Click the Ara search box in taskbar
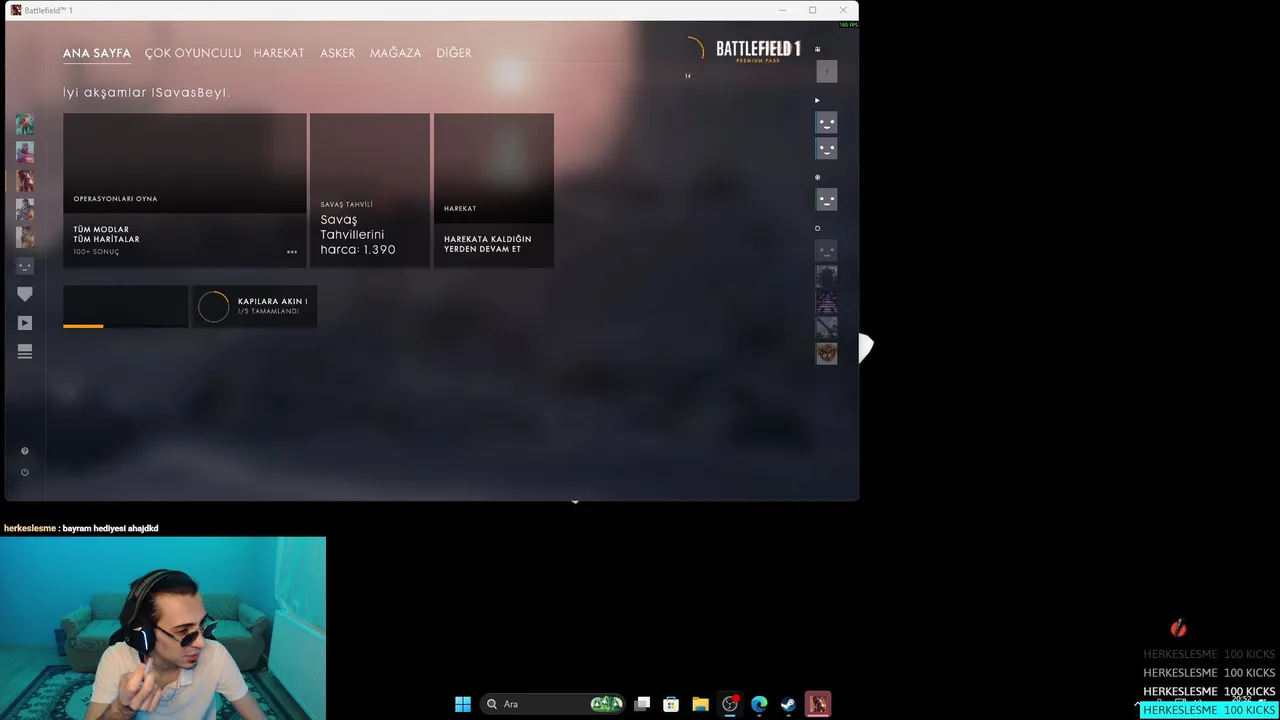The width and height of the screenshot is (1280, 720). coord(554,704)
